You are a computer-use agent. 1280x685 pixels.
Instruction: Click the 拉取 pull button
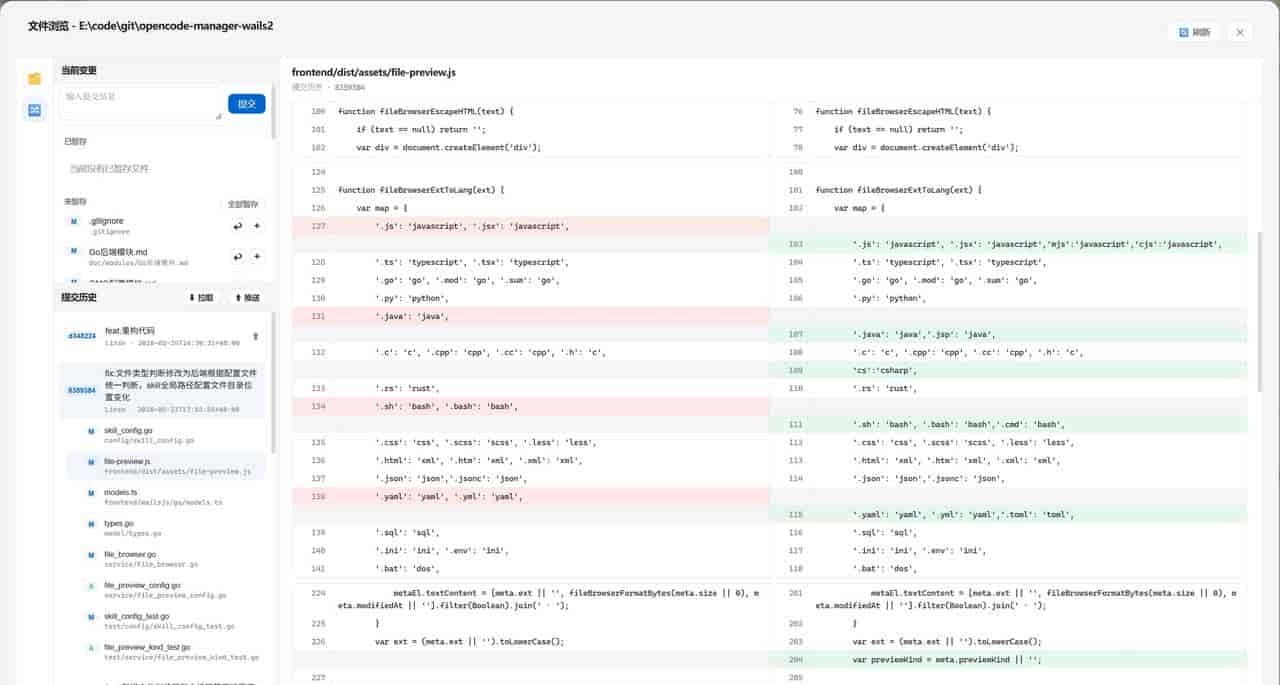click(x=201, y=298)
